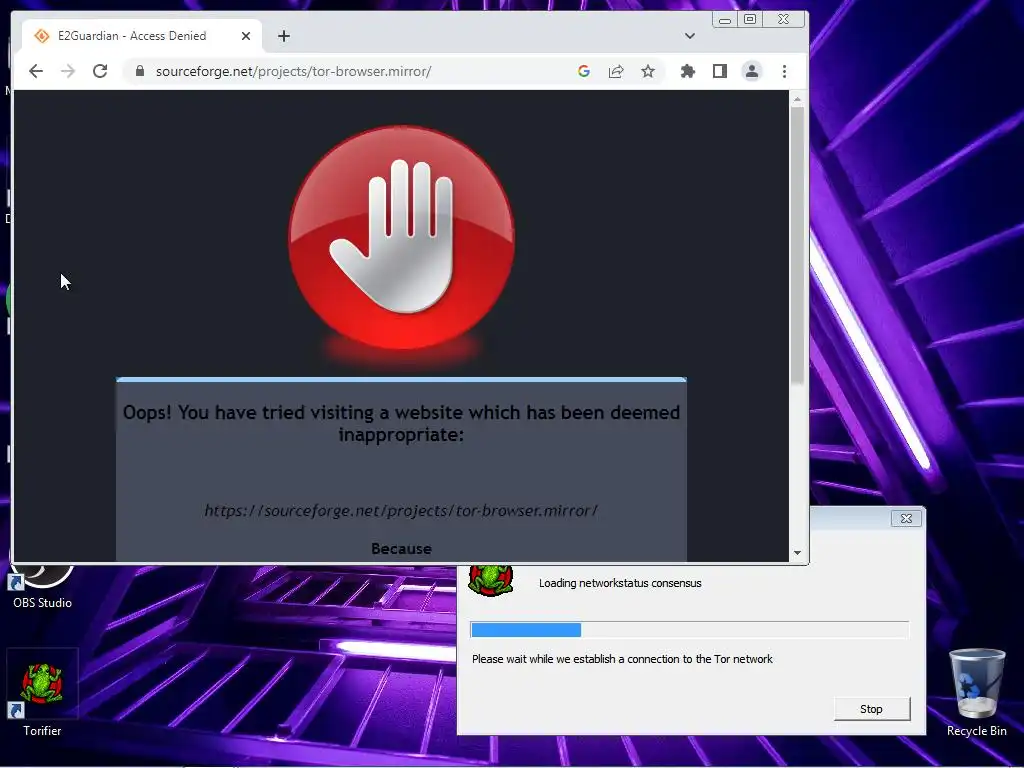This screenshot has height=768, width=1024.
Task: Expand the tab search chevron
Action: [690, 36]
